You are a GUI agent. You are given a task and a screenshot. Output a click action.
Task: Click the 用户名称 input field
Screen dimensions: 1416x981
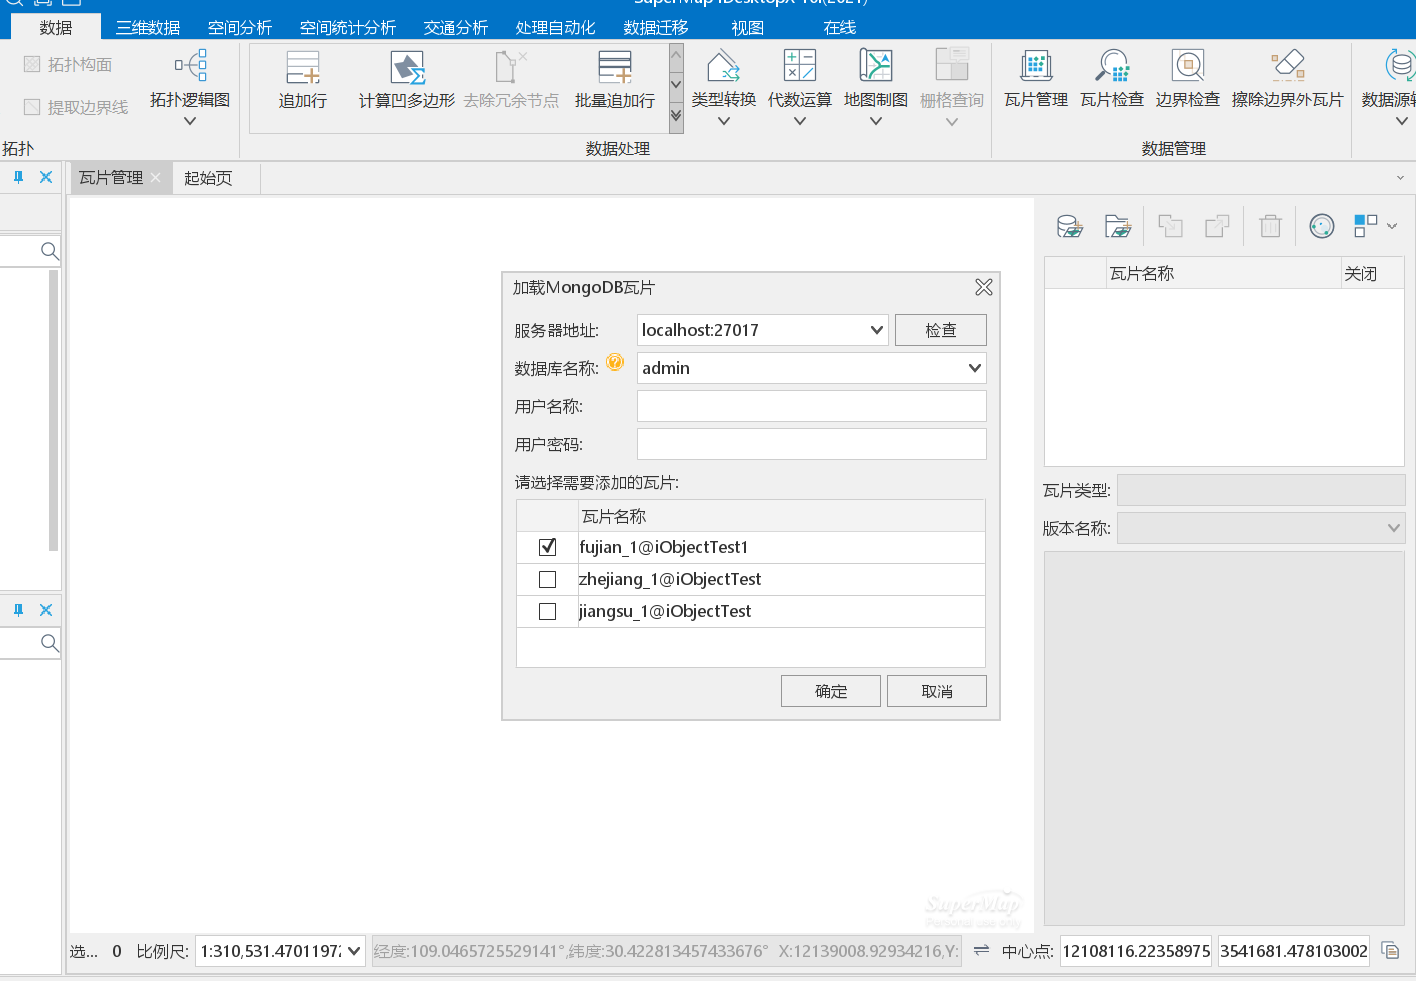(x=812, y=406)
